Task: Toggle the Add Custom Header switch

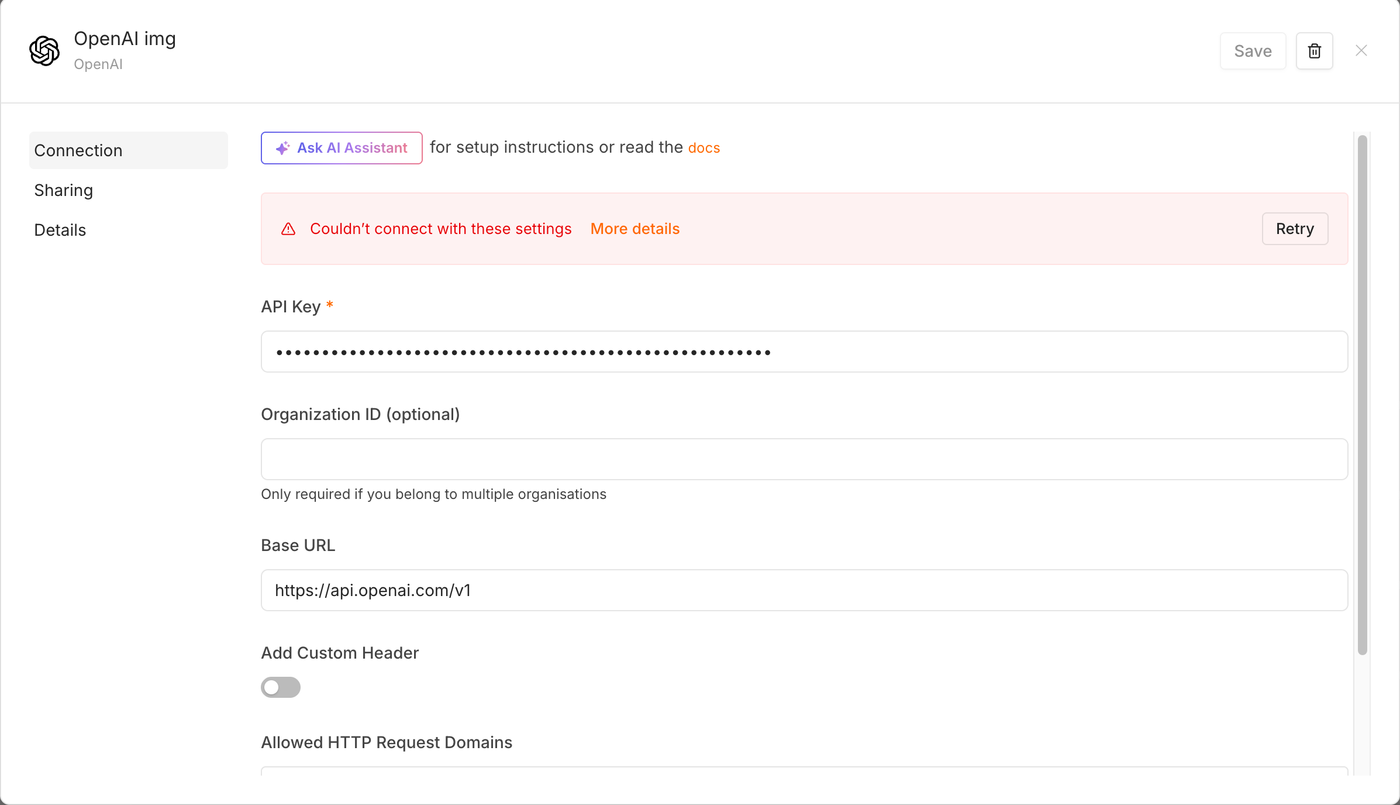Action: coord(281,687)
